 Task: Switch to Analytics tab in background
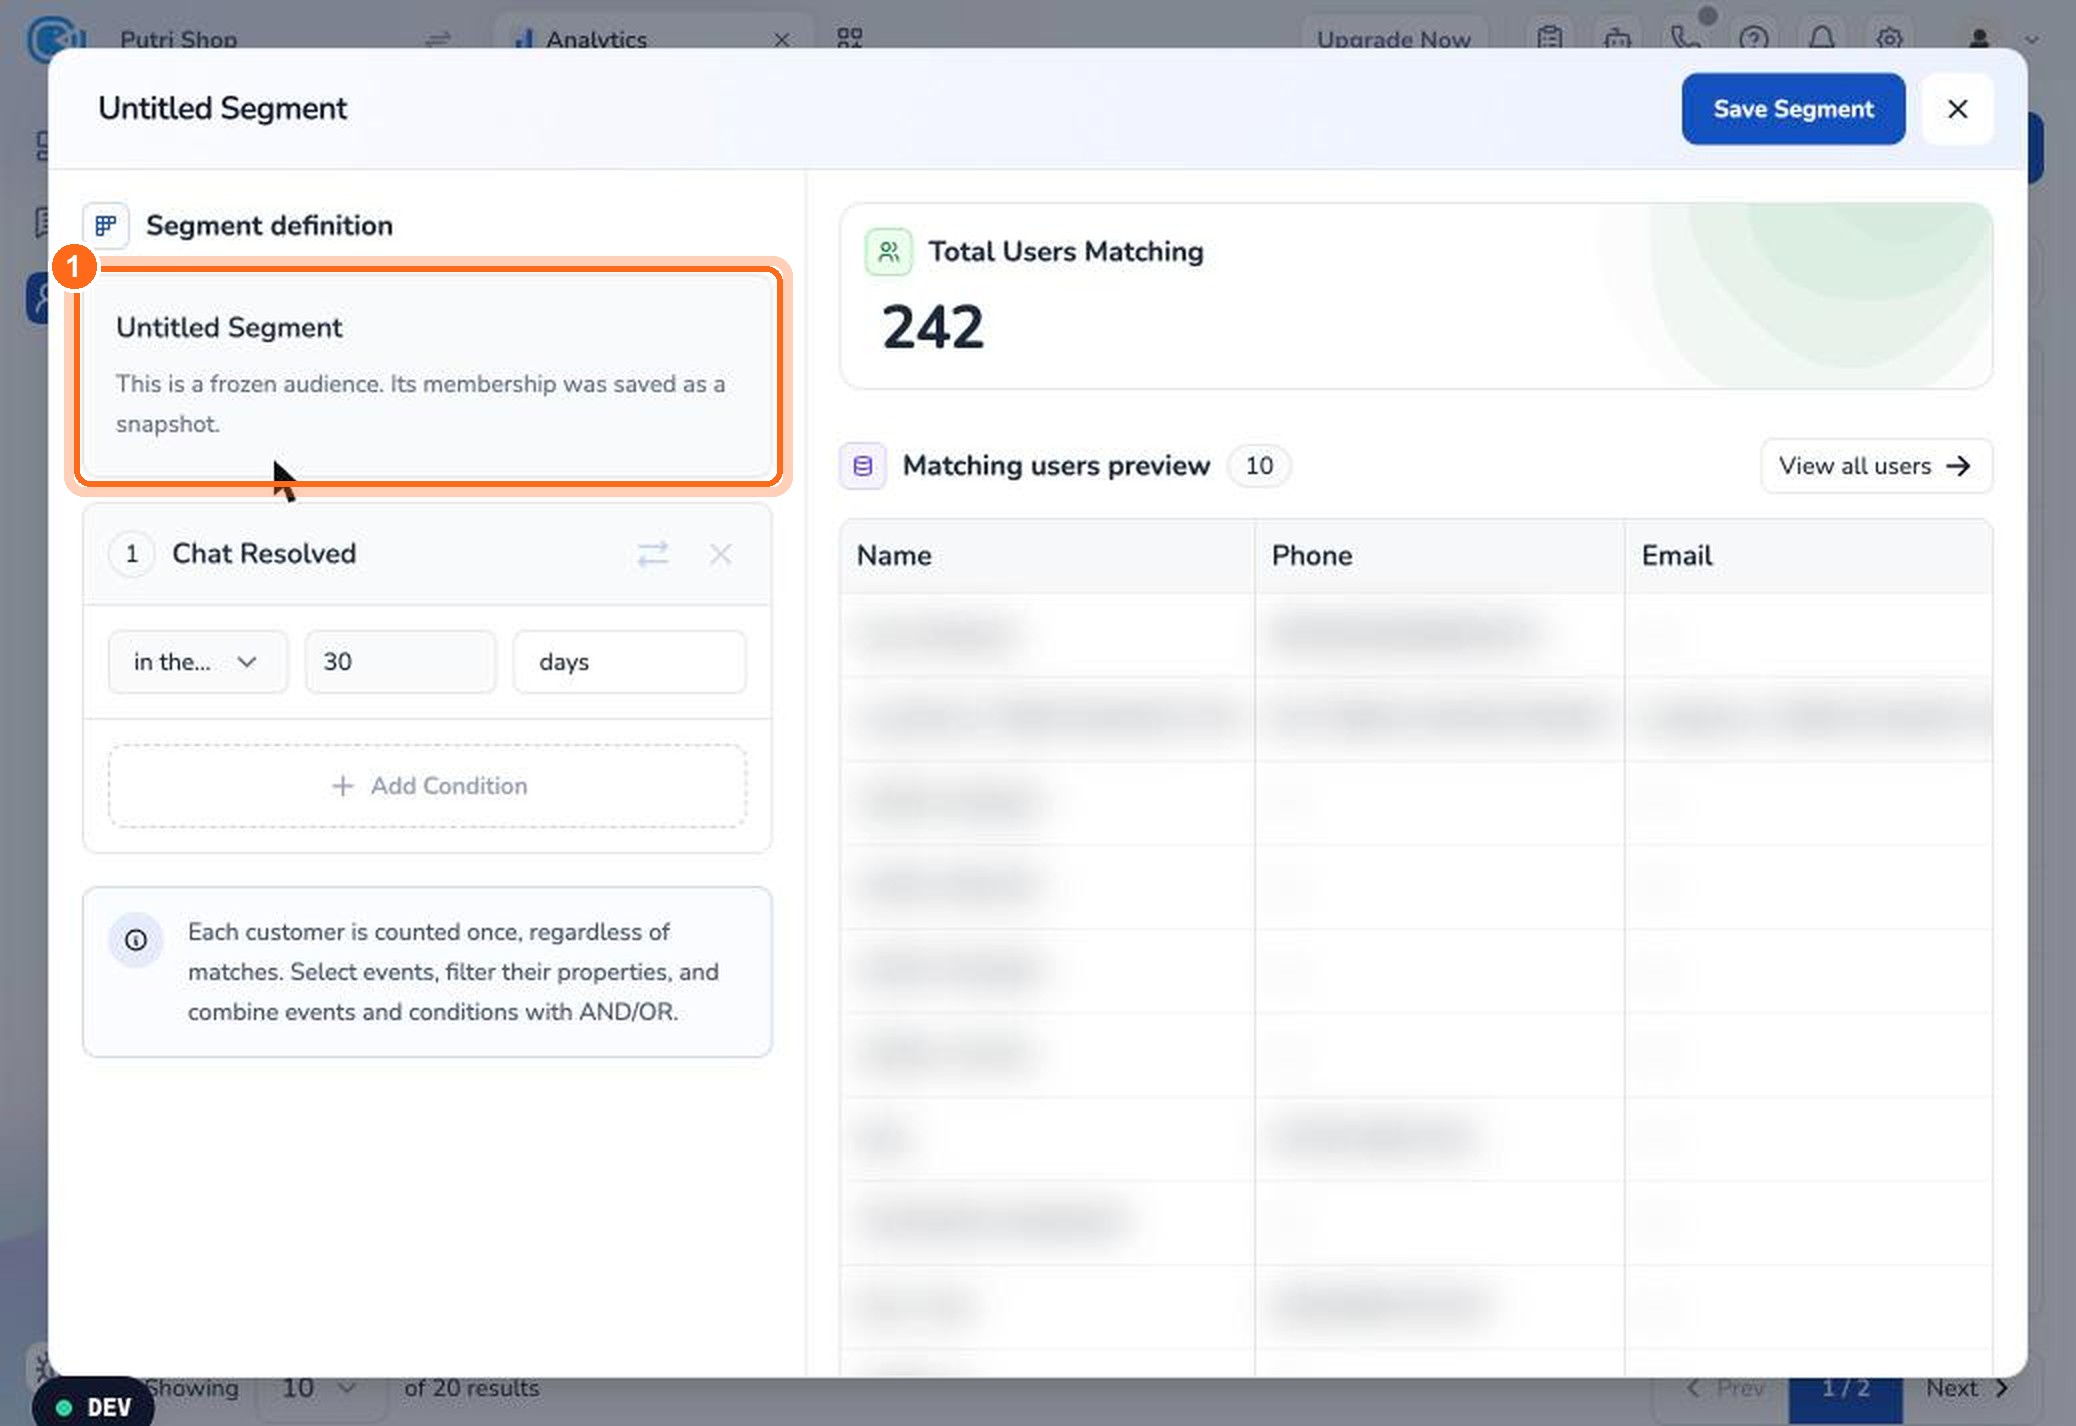click(x=595, y=39)
